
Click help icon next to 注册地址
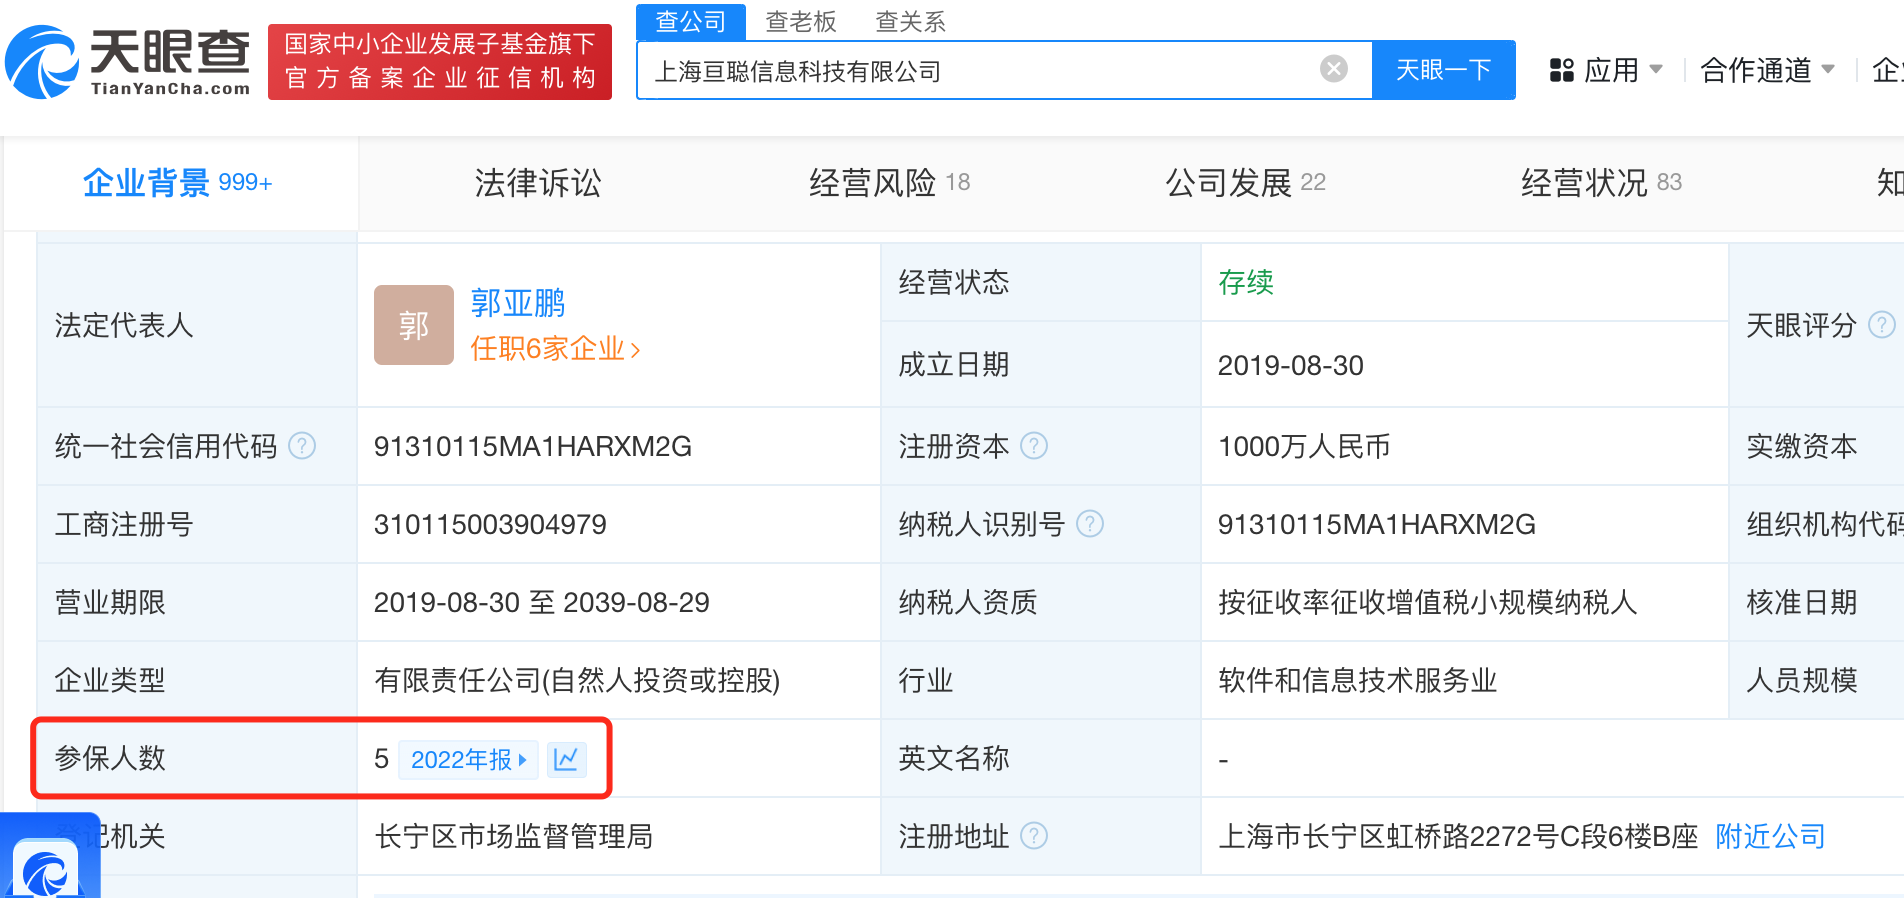[1034, 836]
